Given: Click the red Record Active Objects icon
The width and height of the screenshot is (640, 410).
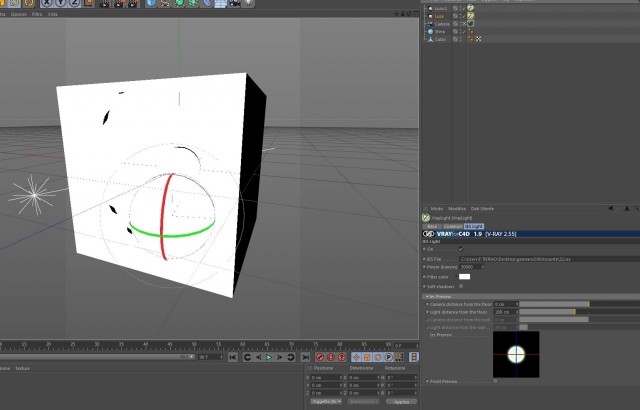Looking at the screenshot, I should (x=320, y=357).
